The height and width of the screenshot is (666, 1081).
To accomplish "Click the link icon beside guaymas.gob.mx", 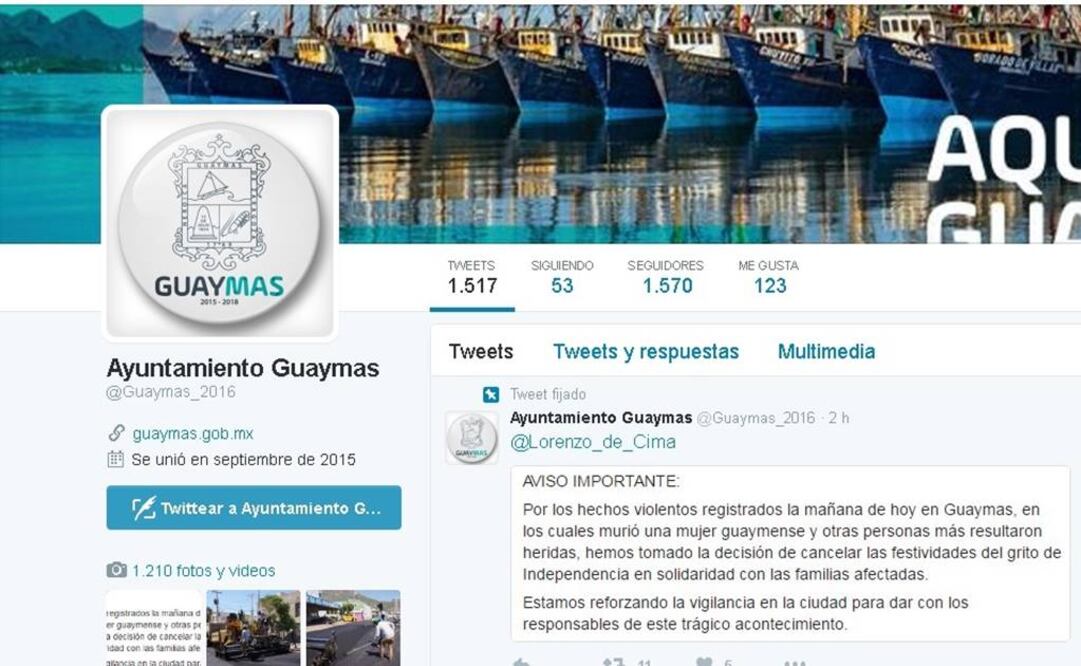I will pos(116,433).
